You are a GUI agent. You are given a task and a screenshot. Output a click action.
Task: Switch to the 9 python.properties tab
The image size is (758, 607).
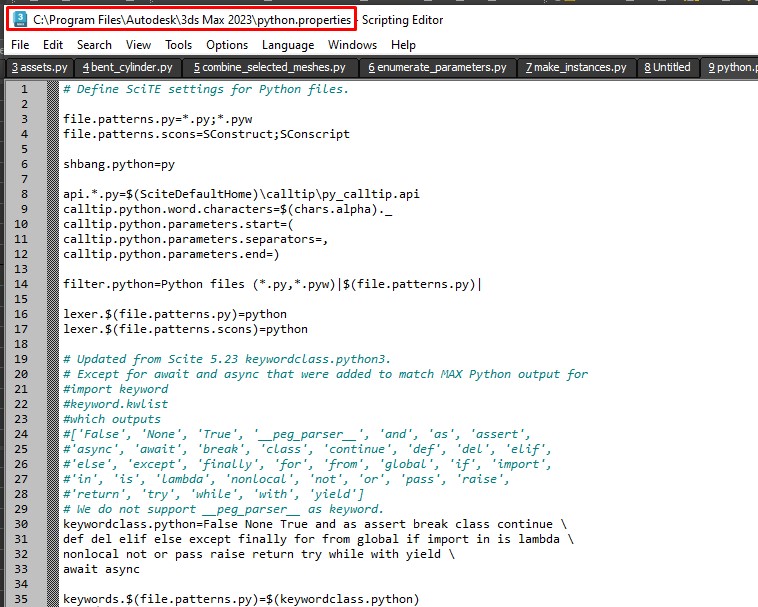pos(729,67)
